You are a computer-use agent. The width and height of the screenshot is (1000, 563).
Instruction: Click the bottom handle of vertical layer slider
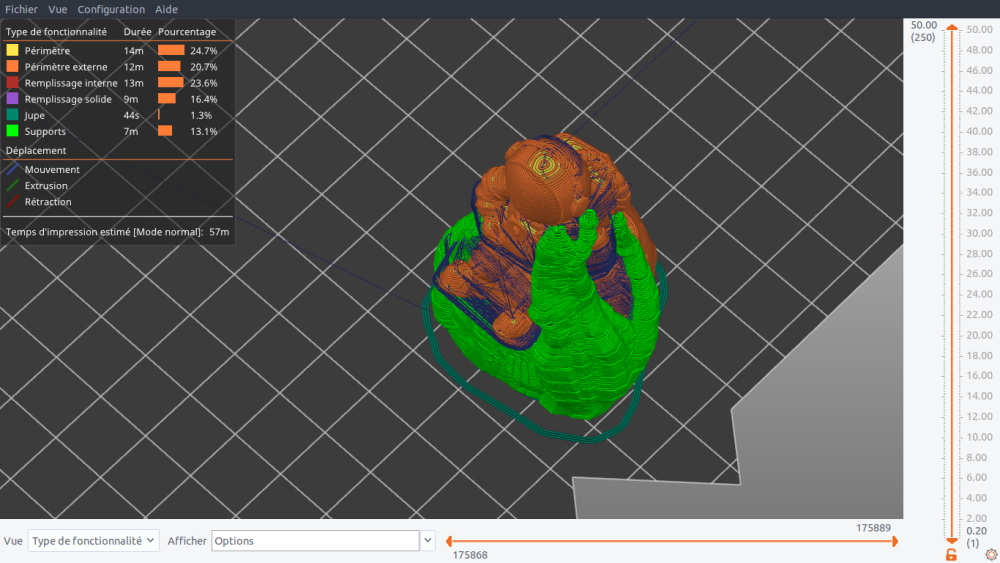[x=952, y=541]
